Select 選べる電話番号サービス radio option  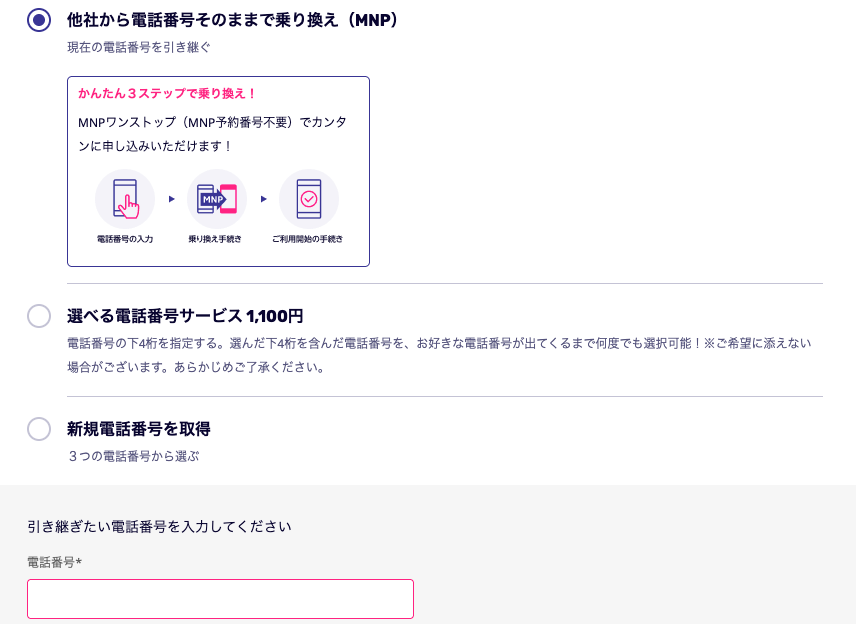click(39, 316)
